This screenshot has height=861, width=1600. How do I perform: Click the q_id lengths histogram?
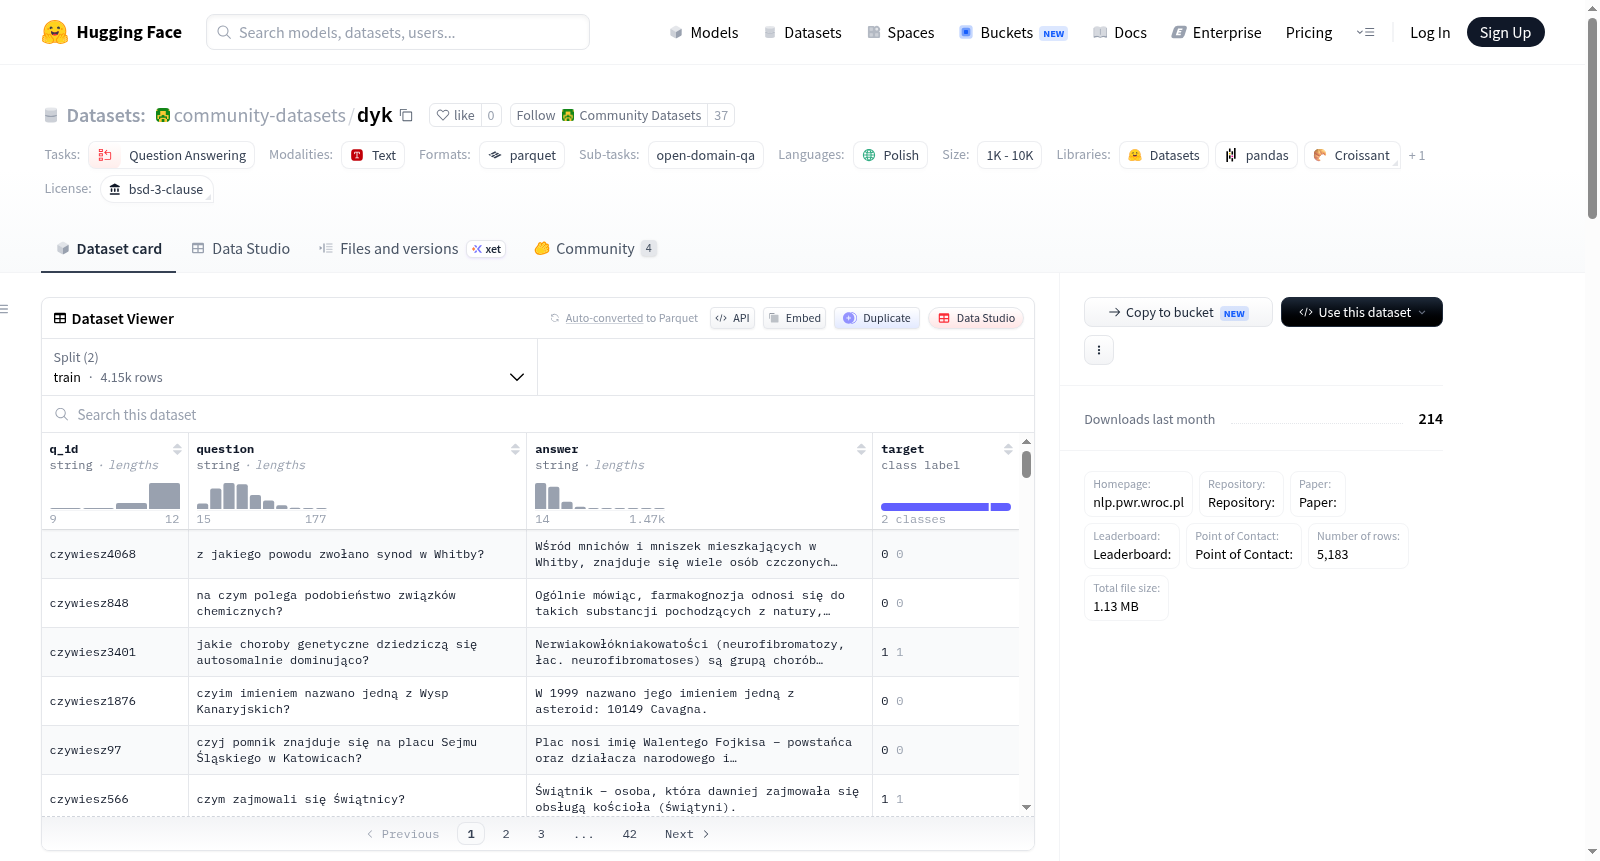click(115, 496)
